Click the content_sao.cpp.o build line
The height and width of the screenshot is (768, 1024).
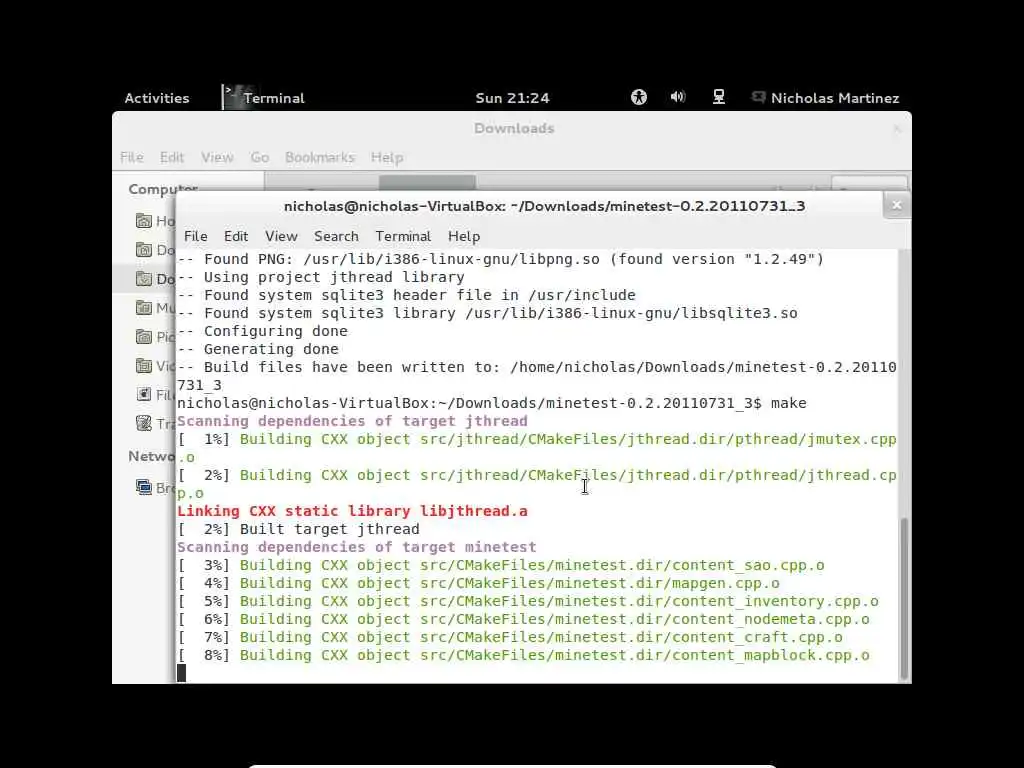pos(501,566)
